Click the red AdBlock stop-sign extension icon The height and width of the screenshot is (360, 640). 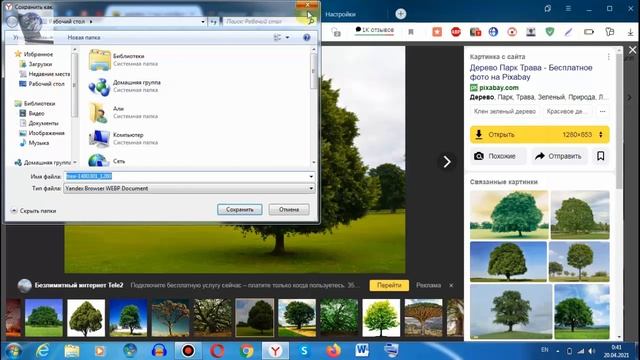pos(456,32)
